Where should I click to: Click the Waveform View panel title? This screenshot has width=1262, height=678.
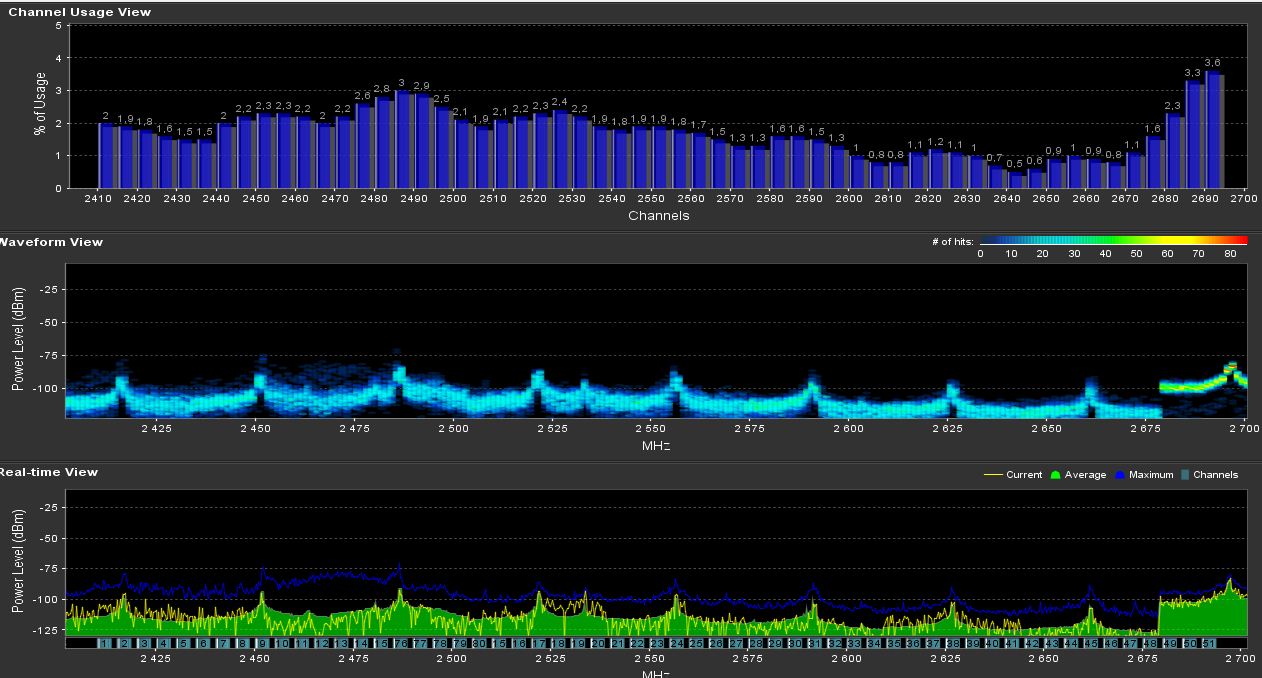[x=52, y=242]
